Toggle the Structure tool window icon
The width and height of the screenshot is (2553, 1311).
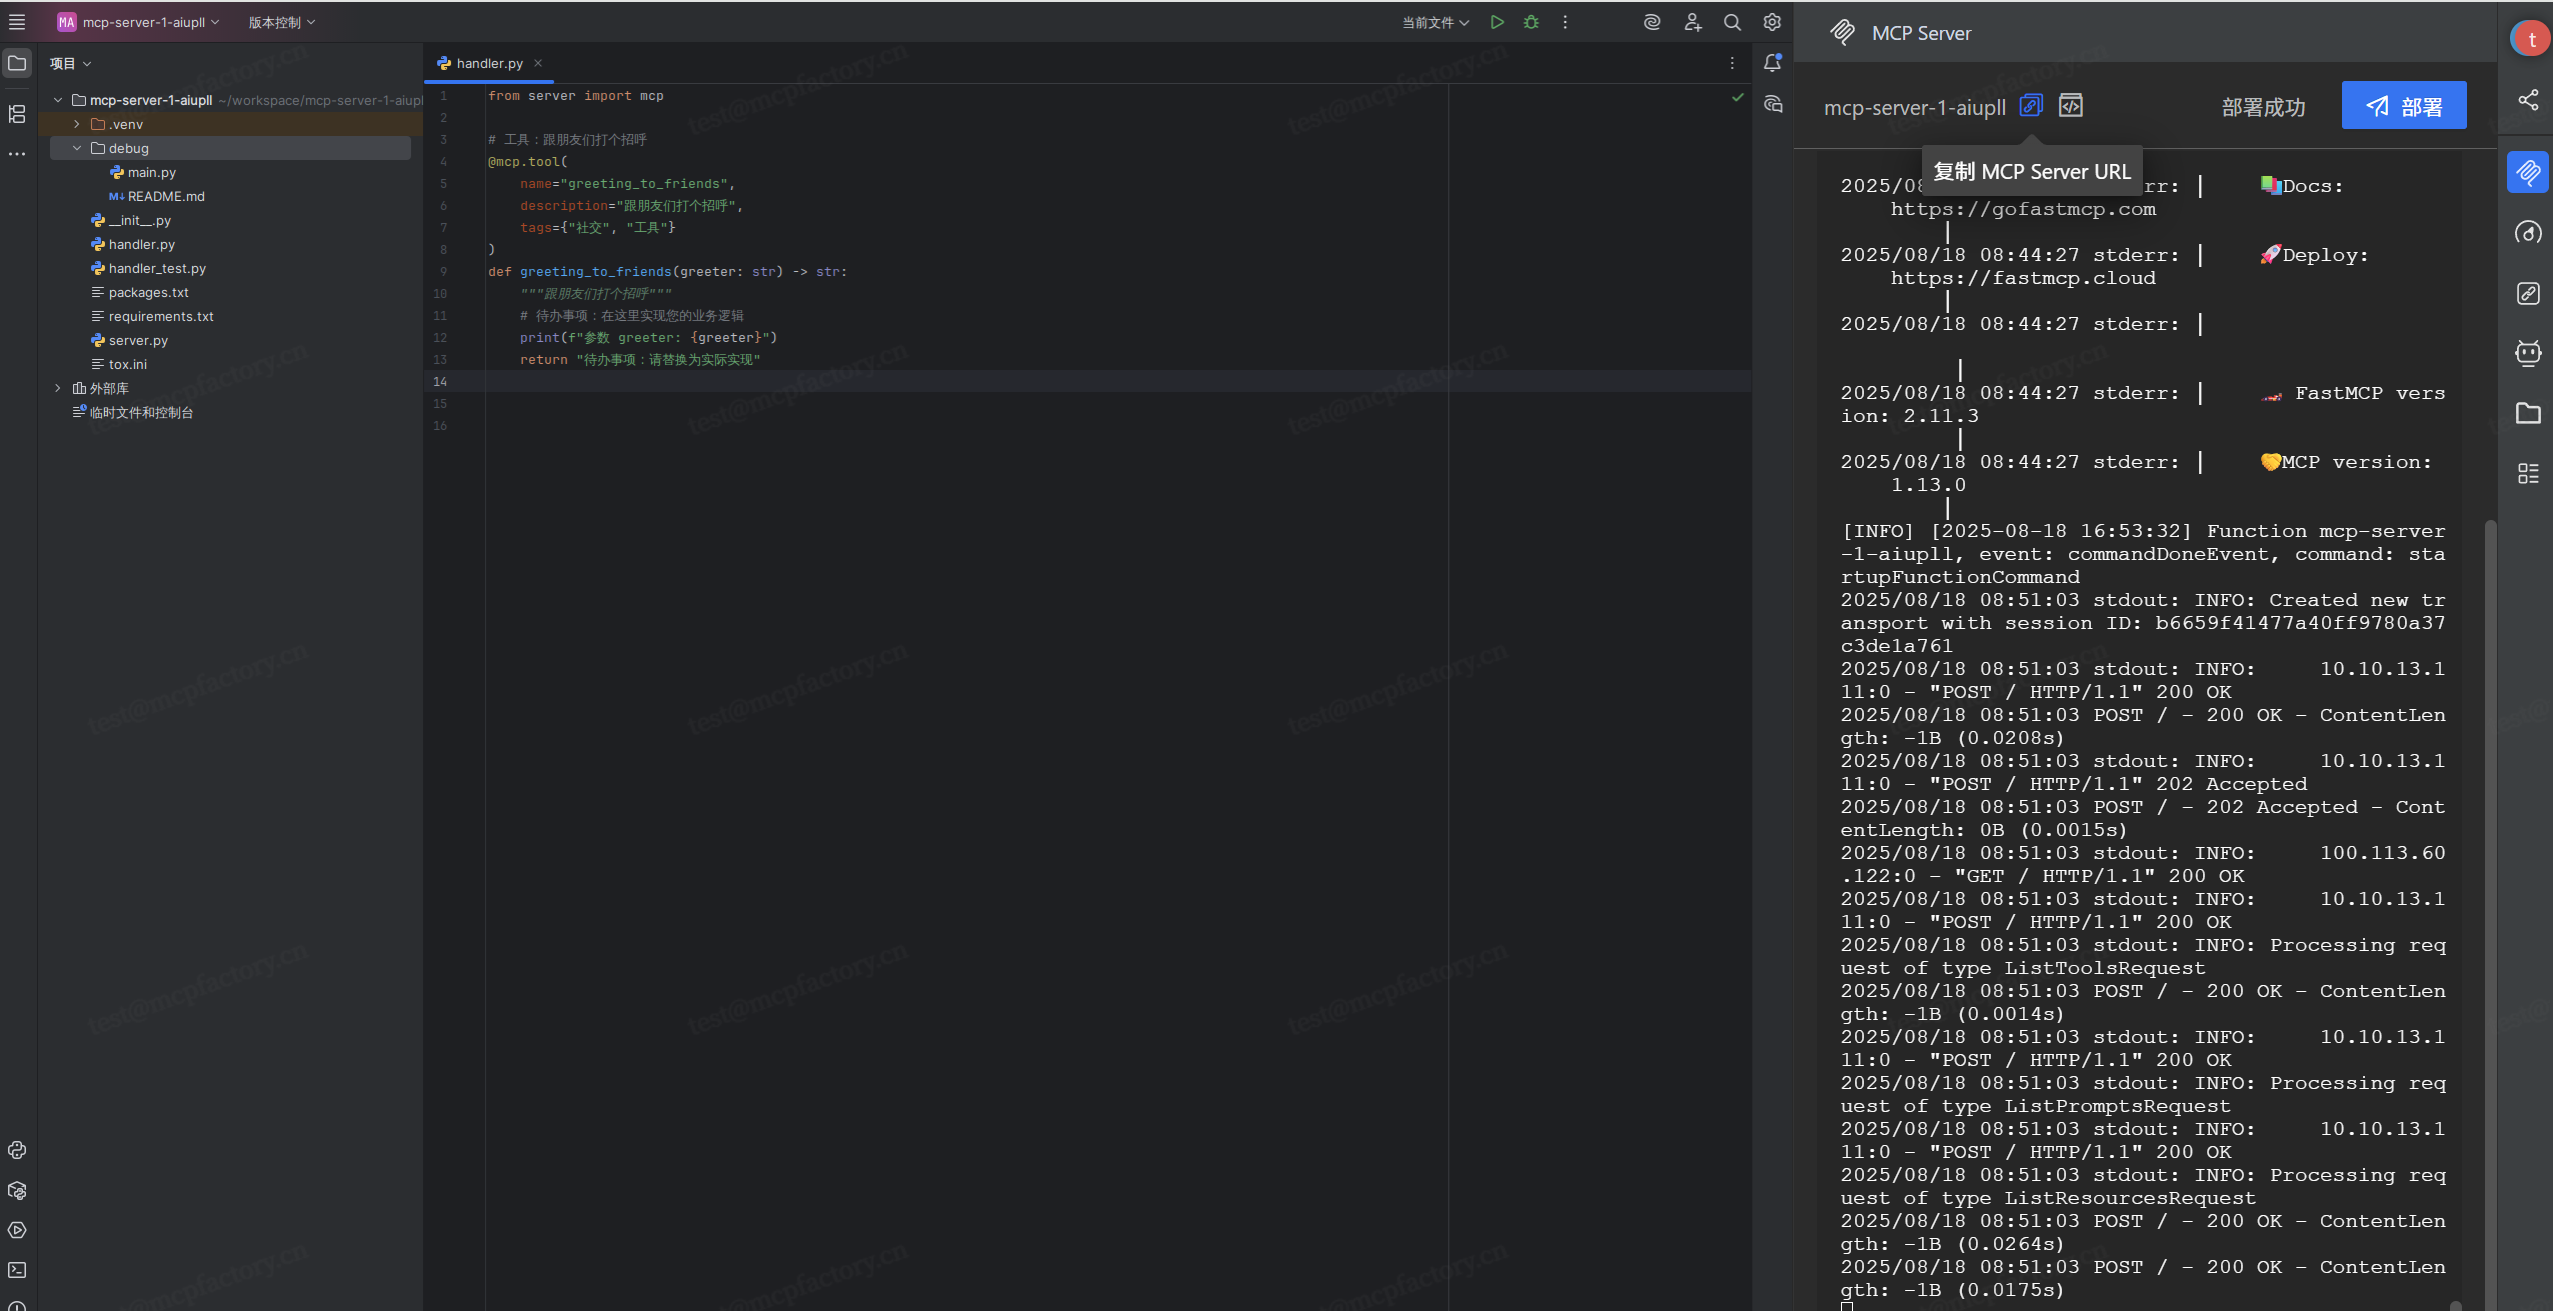point(17,114)
